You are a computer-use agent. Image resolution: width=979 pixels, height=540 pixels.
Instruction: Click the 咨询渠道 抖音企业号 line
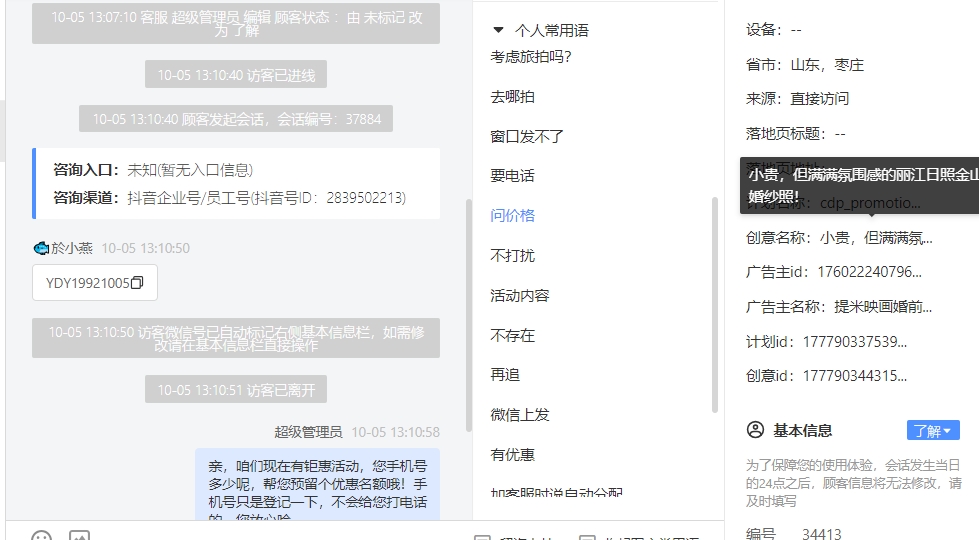229,198
